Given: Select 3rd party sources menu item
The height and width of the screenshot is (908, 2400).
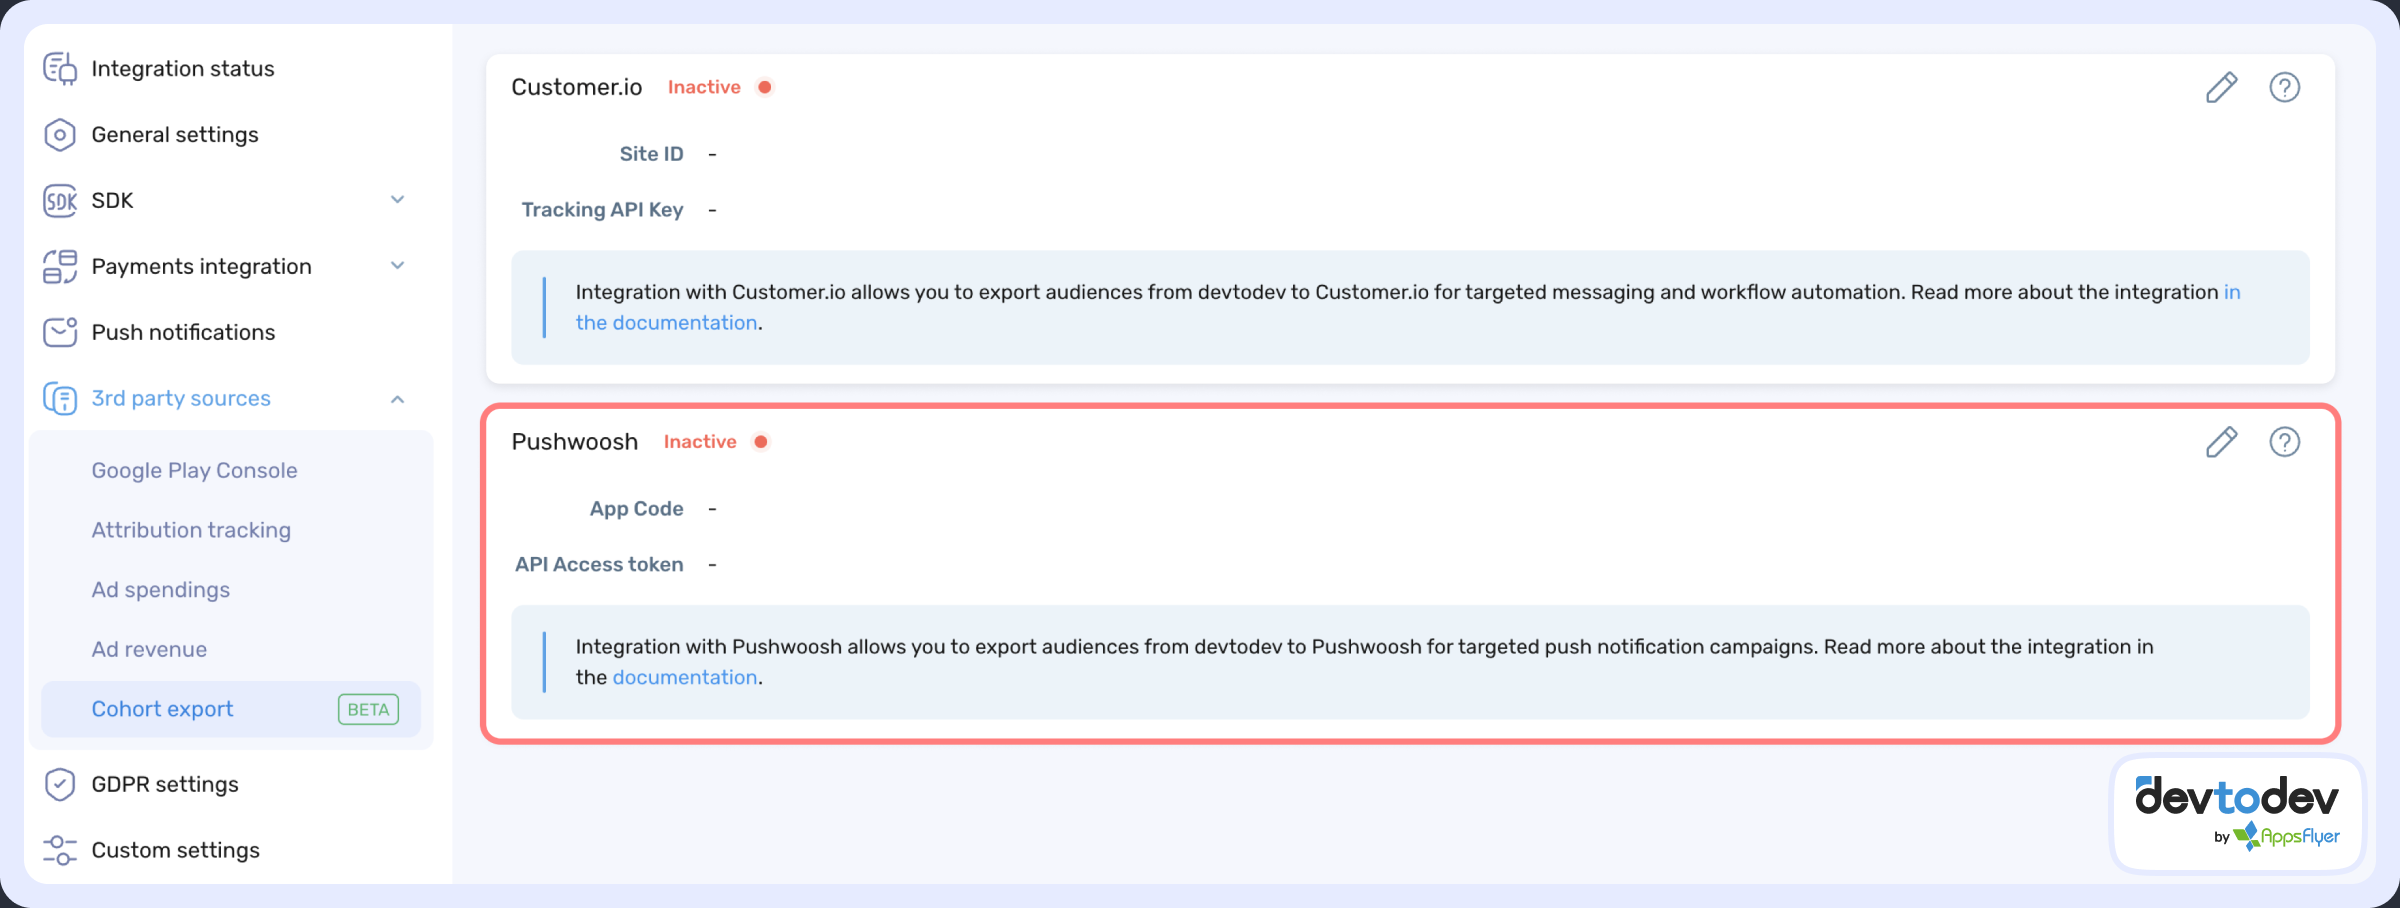Looking at the screenshot, I should [x=181, y=398].
